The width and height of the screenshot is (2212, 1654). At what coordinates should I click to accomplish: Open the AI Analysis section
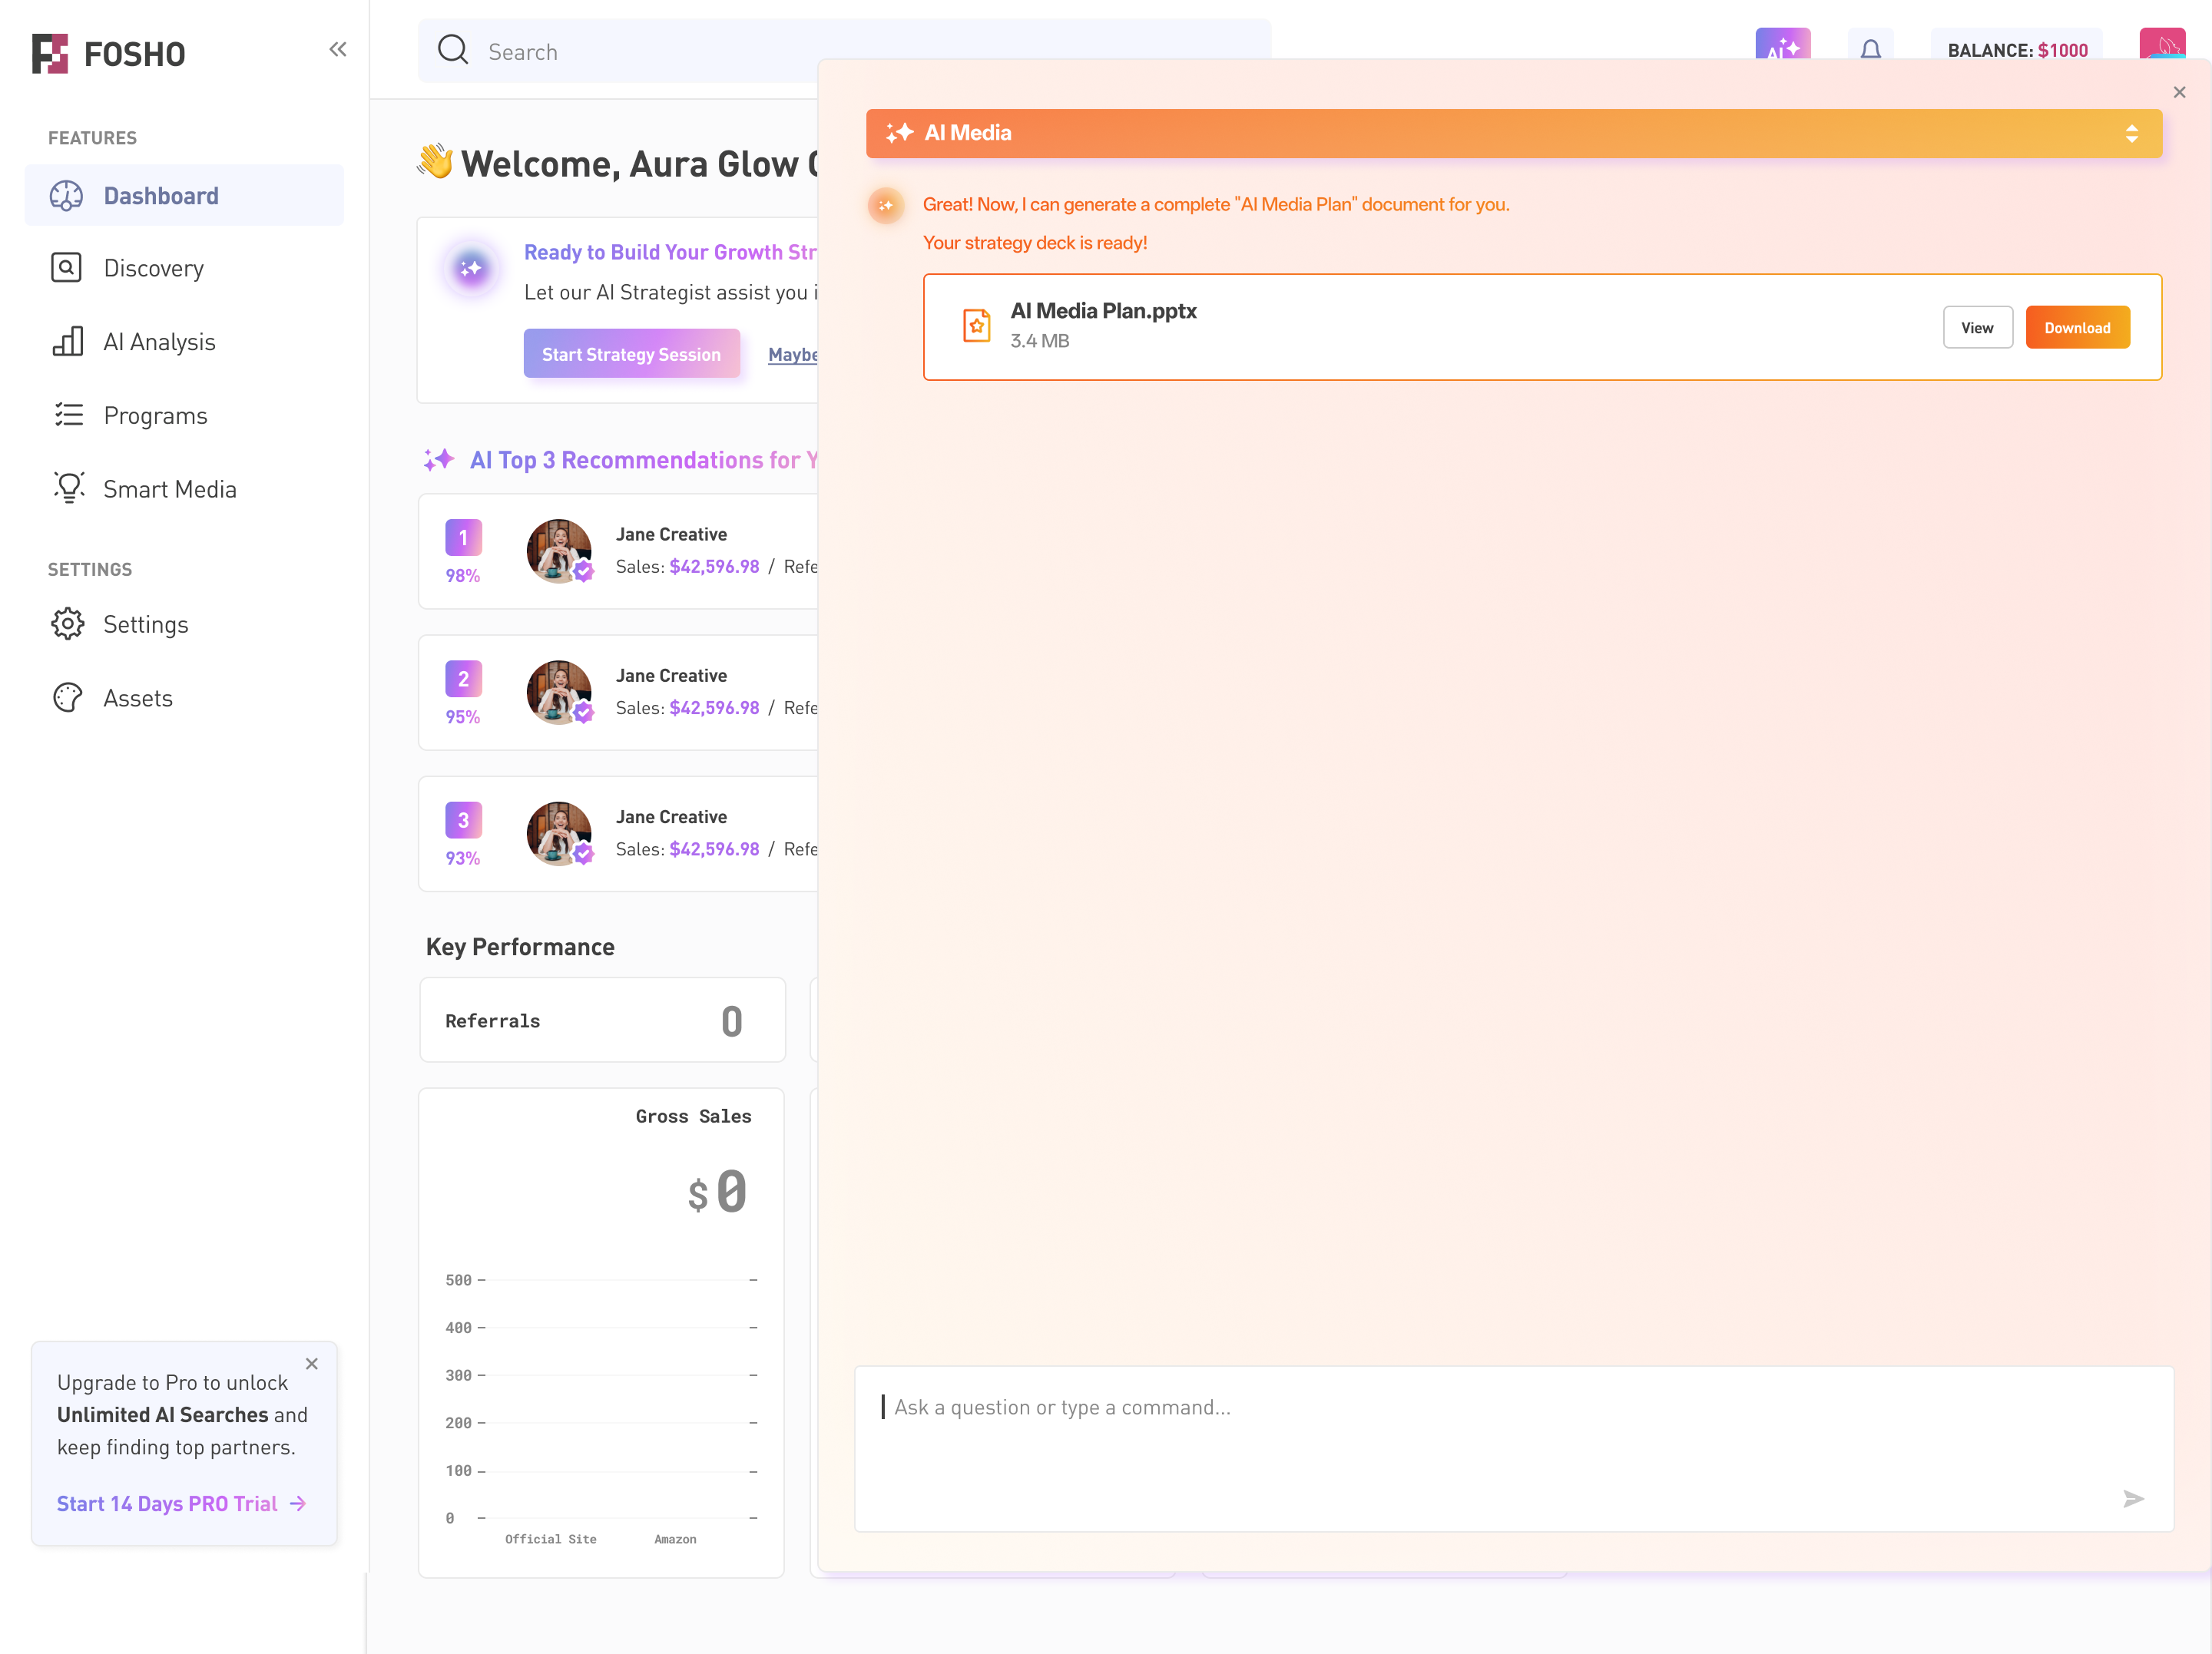[184, 342]
